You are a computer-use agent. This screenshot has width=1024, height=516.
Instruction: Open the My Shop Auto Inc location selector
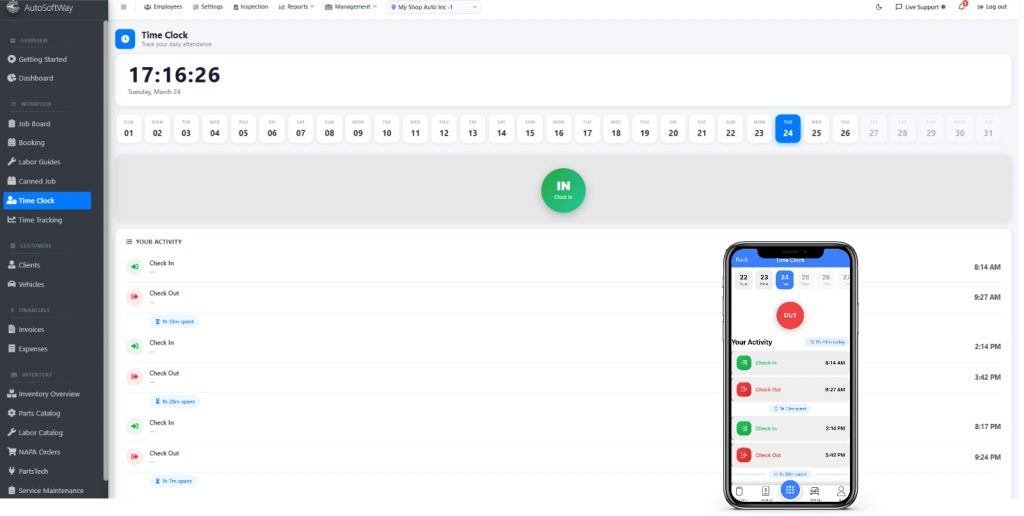pyautogui.click(x=434, y=7)
